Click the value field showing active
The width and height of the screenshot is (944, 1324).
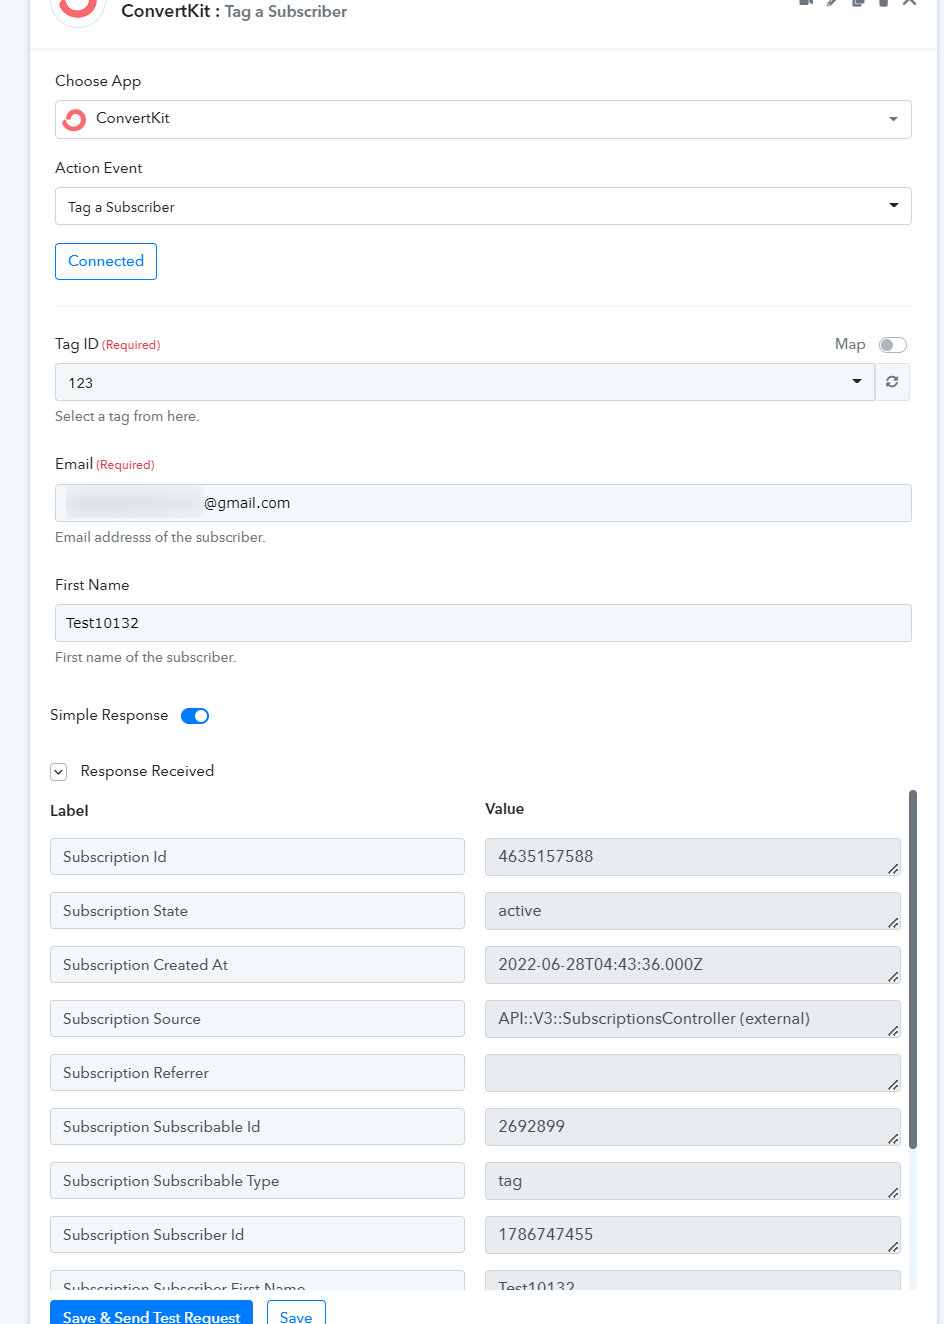point(692,911)
